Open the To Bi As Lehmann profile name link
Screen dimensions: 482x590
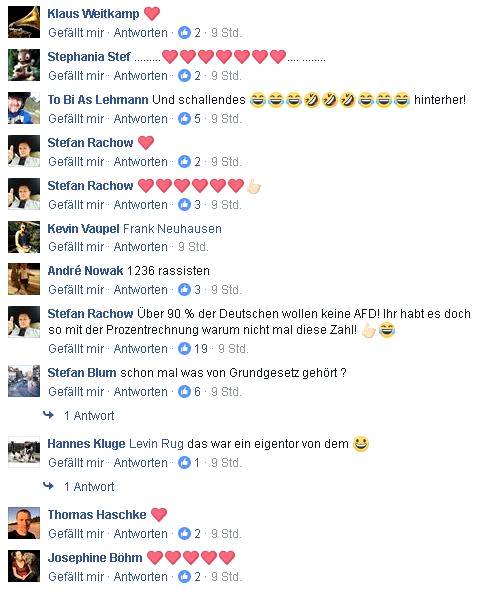(x=98, y=100)
